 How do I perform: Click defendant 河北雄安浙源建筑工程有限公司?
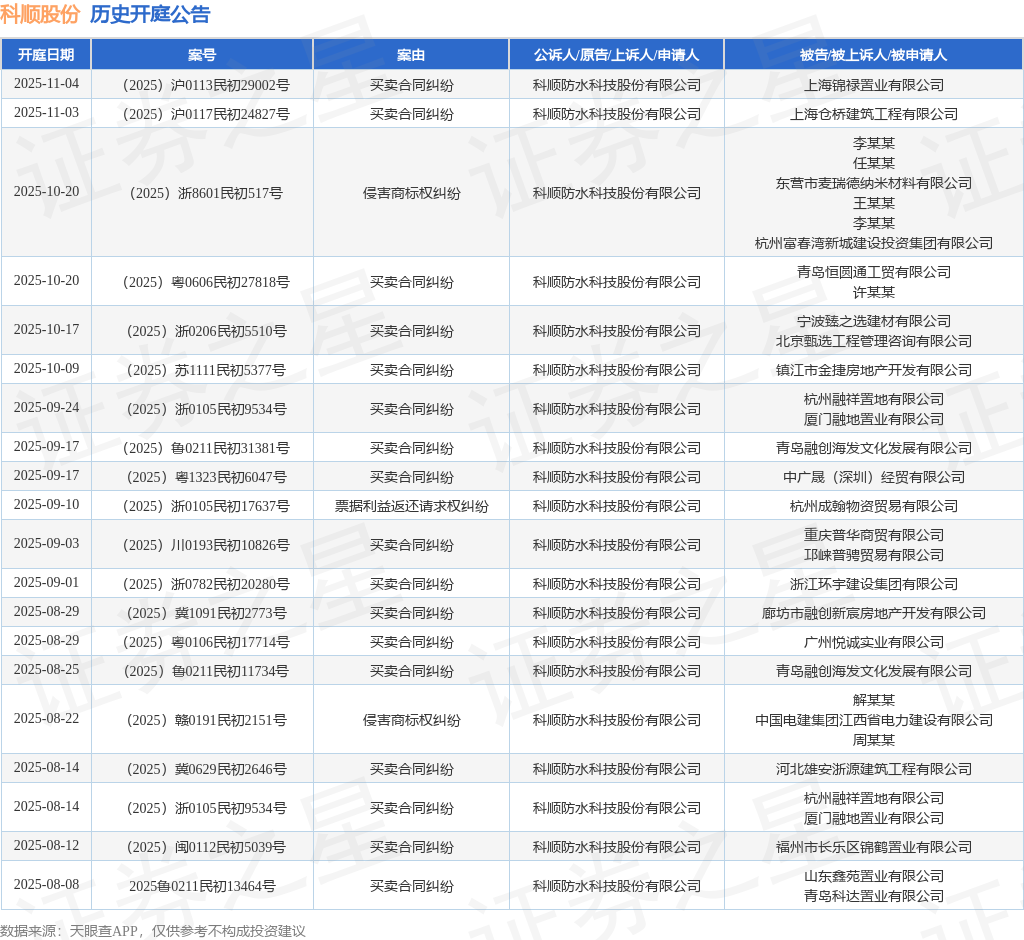[874, 769]
